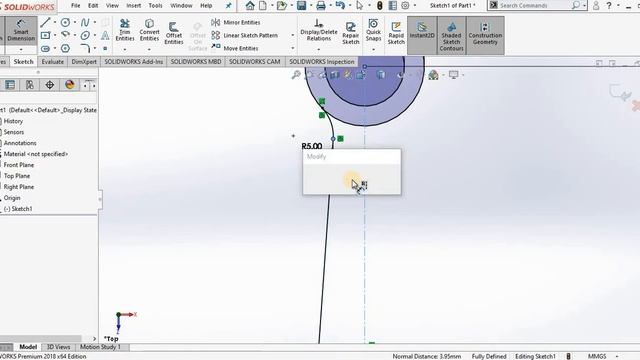The width and height of the screenshot is (640, 360).
Task: Switch to the Evaluate tab
Action: (53, 62)
